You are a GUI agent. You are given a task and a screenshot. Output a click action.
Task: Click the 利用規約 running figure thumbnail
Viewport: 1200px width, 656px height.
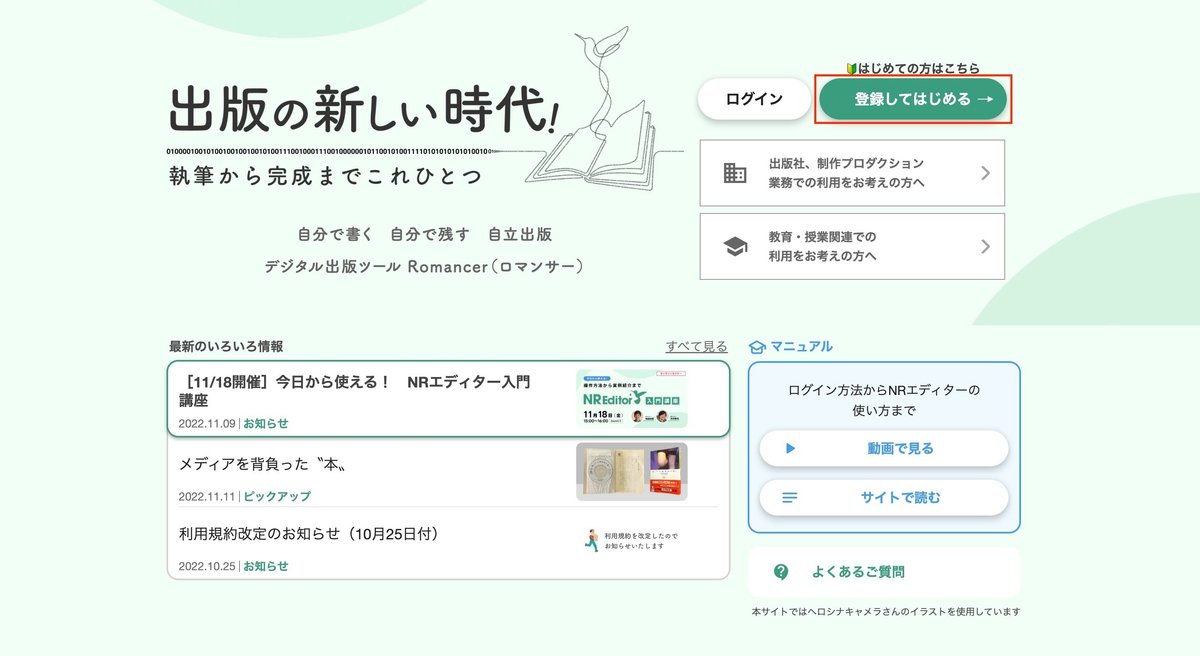tap(632, 541)
